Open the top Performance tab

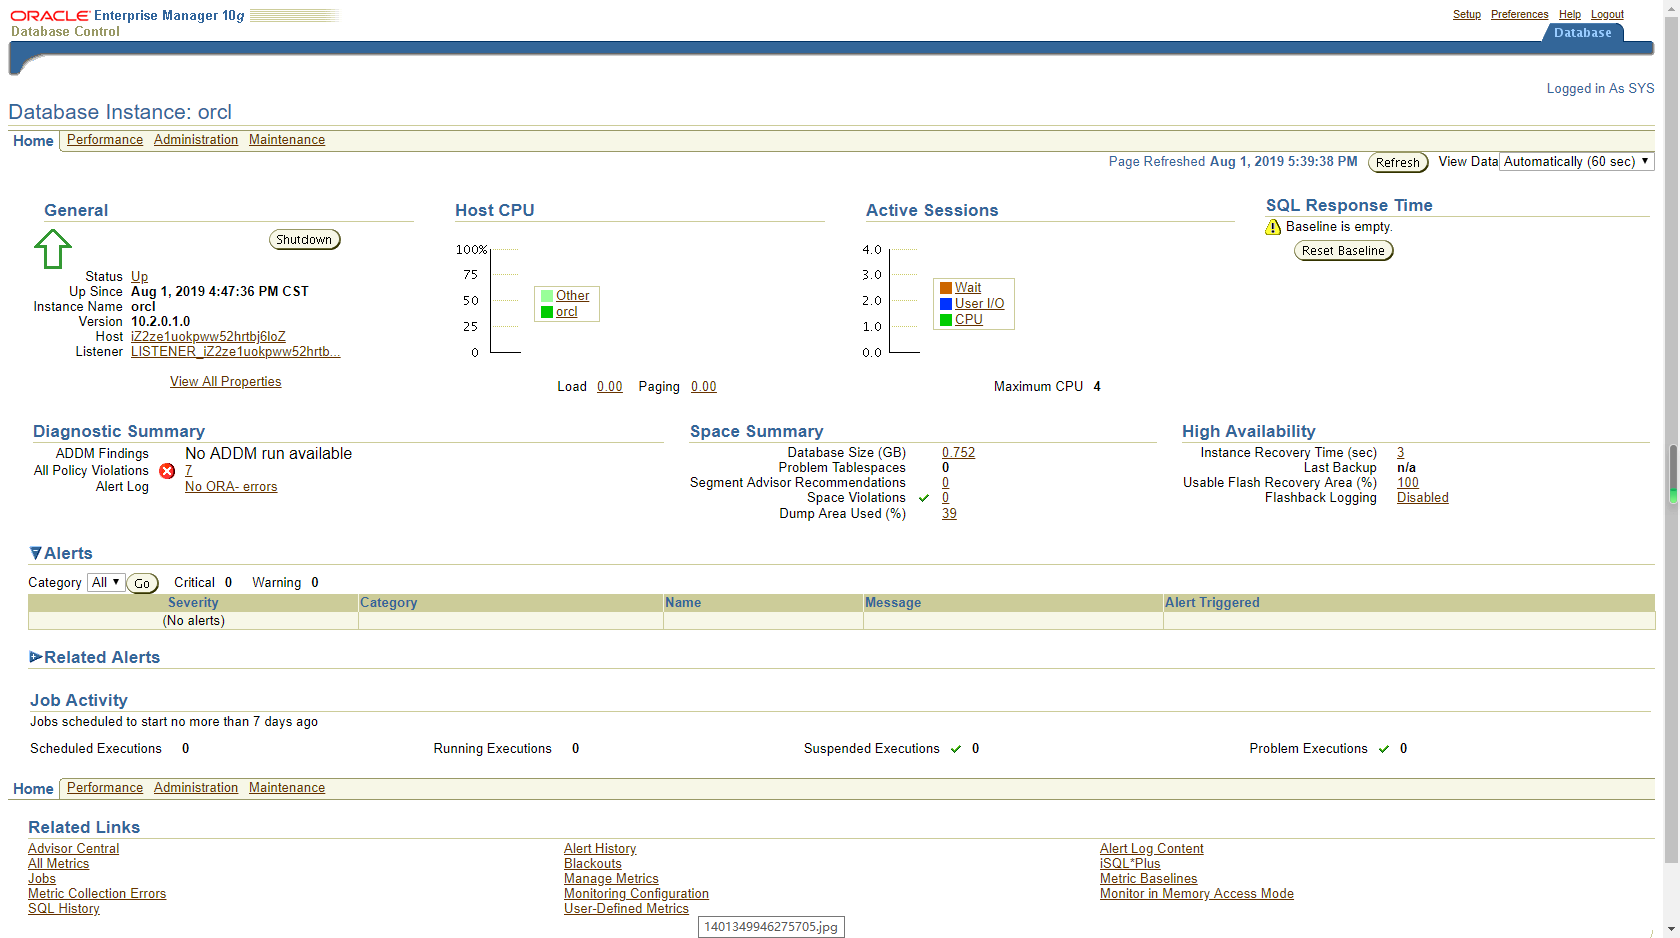click(105, 140)
